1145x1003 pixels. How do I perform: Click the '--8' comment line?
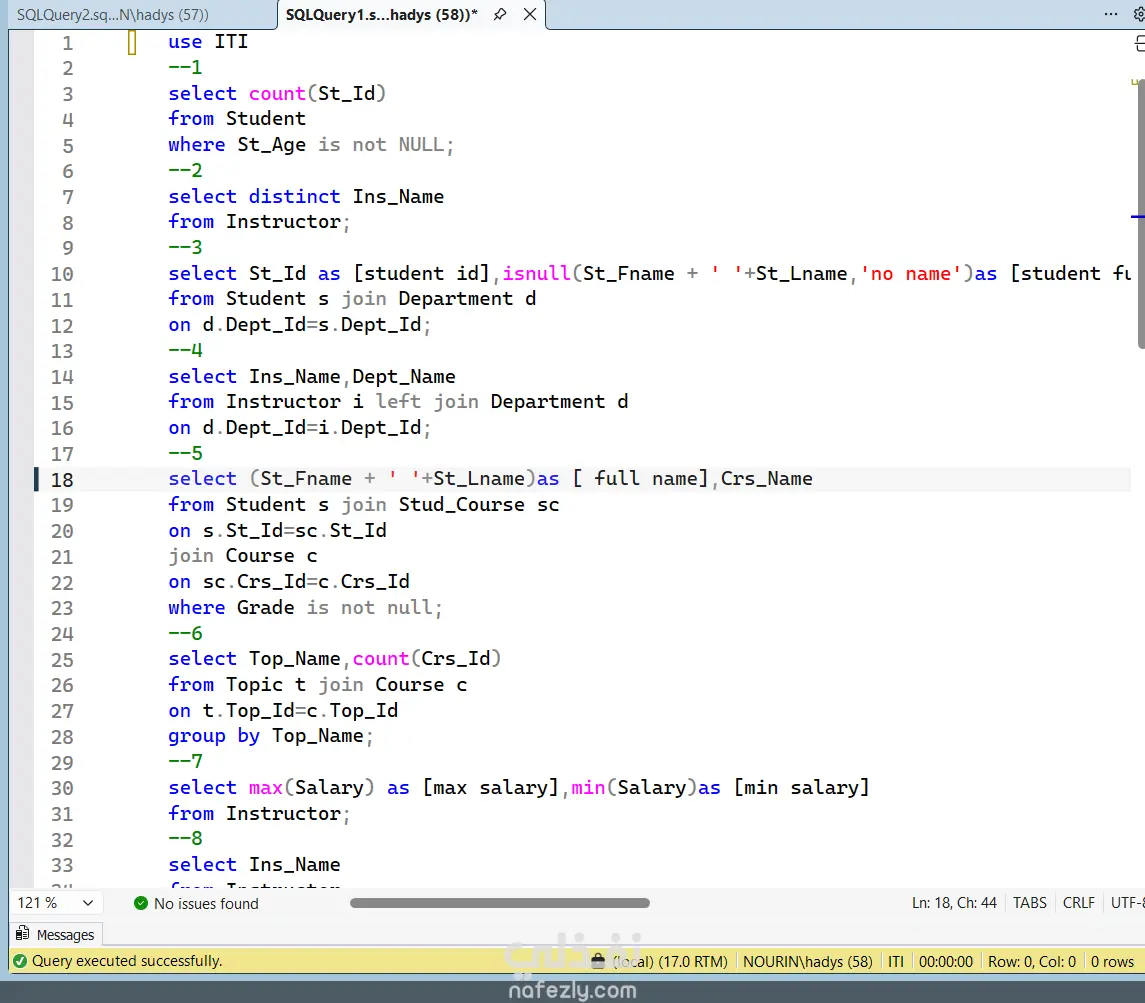[x=185, y=838]
